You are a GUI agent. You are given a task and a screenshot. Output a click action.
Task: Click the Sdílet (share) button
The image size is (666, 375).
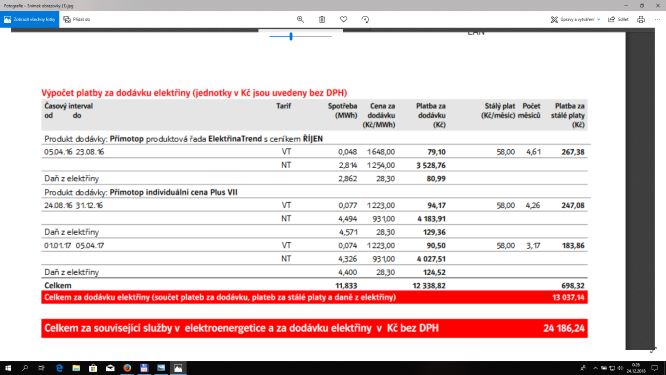[x=618, y=20]
